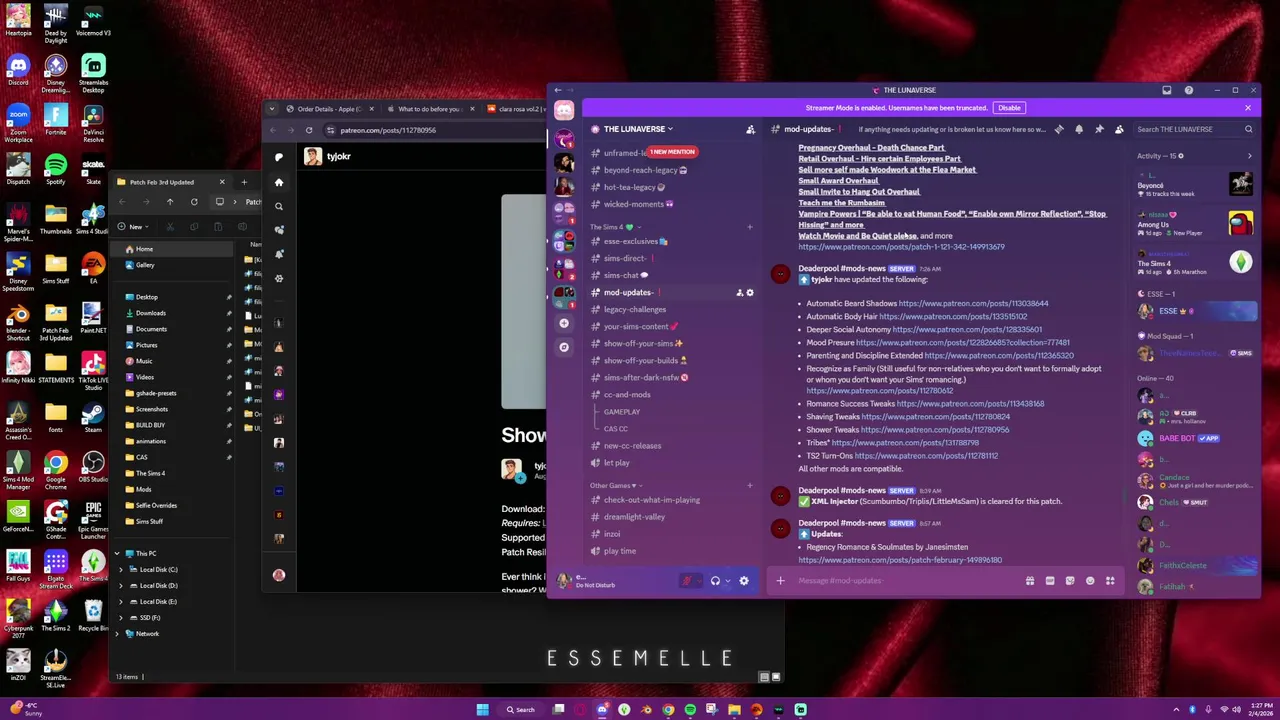The height and width of the screenshot is (720, 1280).
Task: Expand the Activity panel arrow
Action: 1249,156
